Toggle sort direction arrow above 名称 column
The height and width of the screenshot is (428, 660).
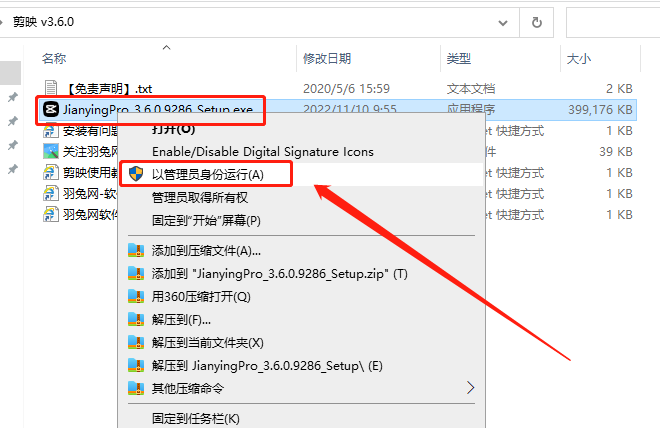point(167,48)
